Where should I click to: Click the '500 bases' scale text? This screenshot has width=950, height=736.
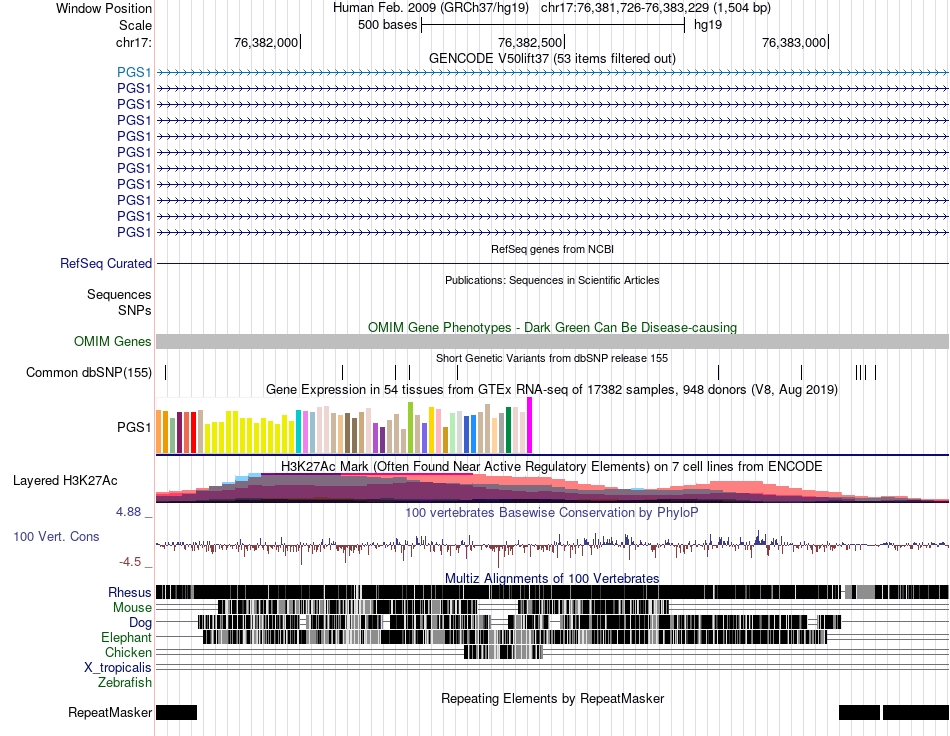pos(387,25)
